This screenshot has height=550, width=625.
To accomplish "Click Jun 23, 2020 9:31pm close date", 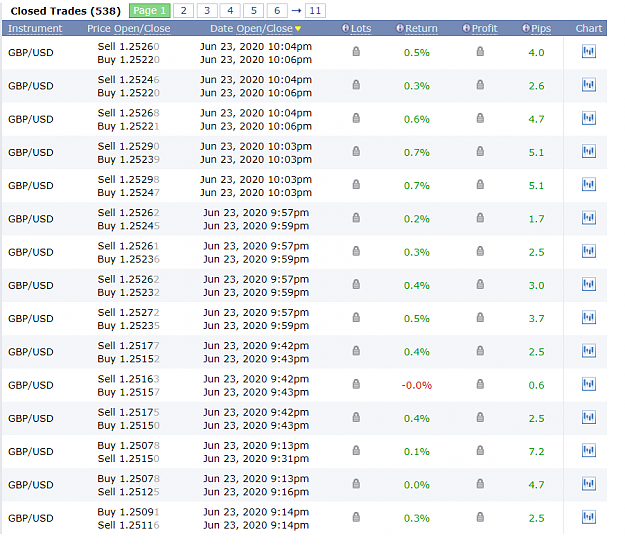I will point(256,459).
